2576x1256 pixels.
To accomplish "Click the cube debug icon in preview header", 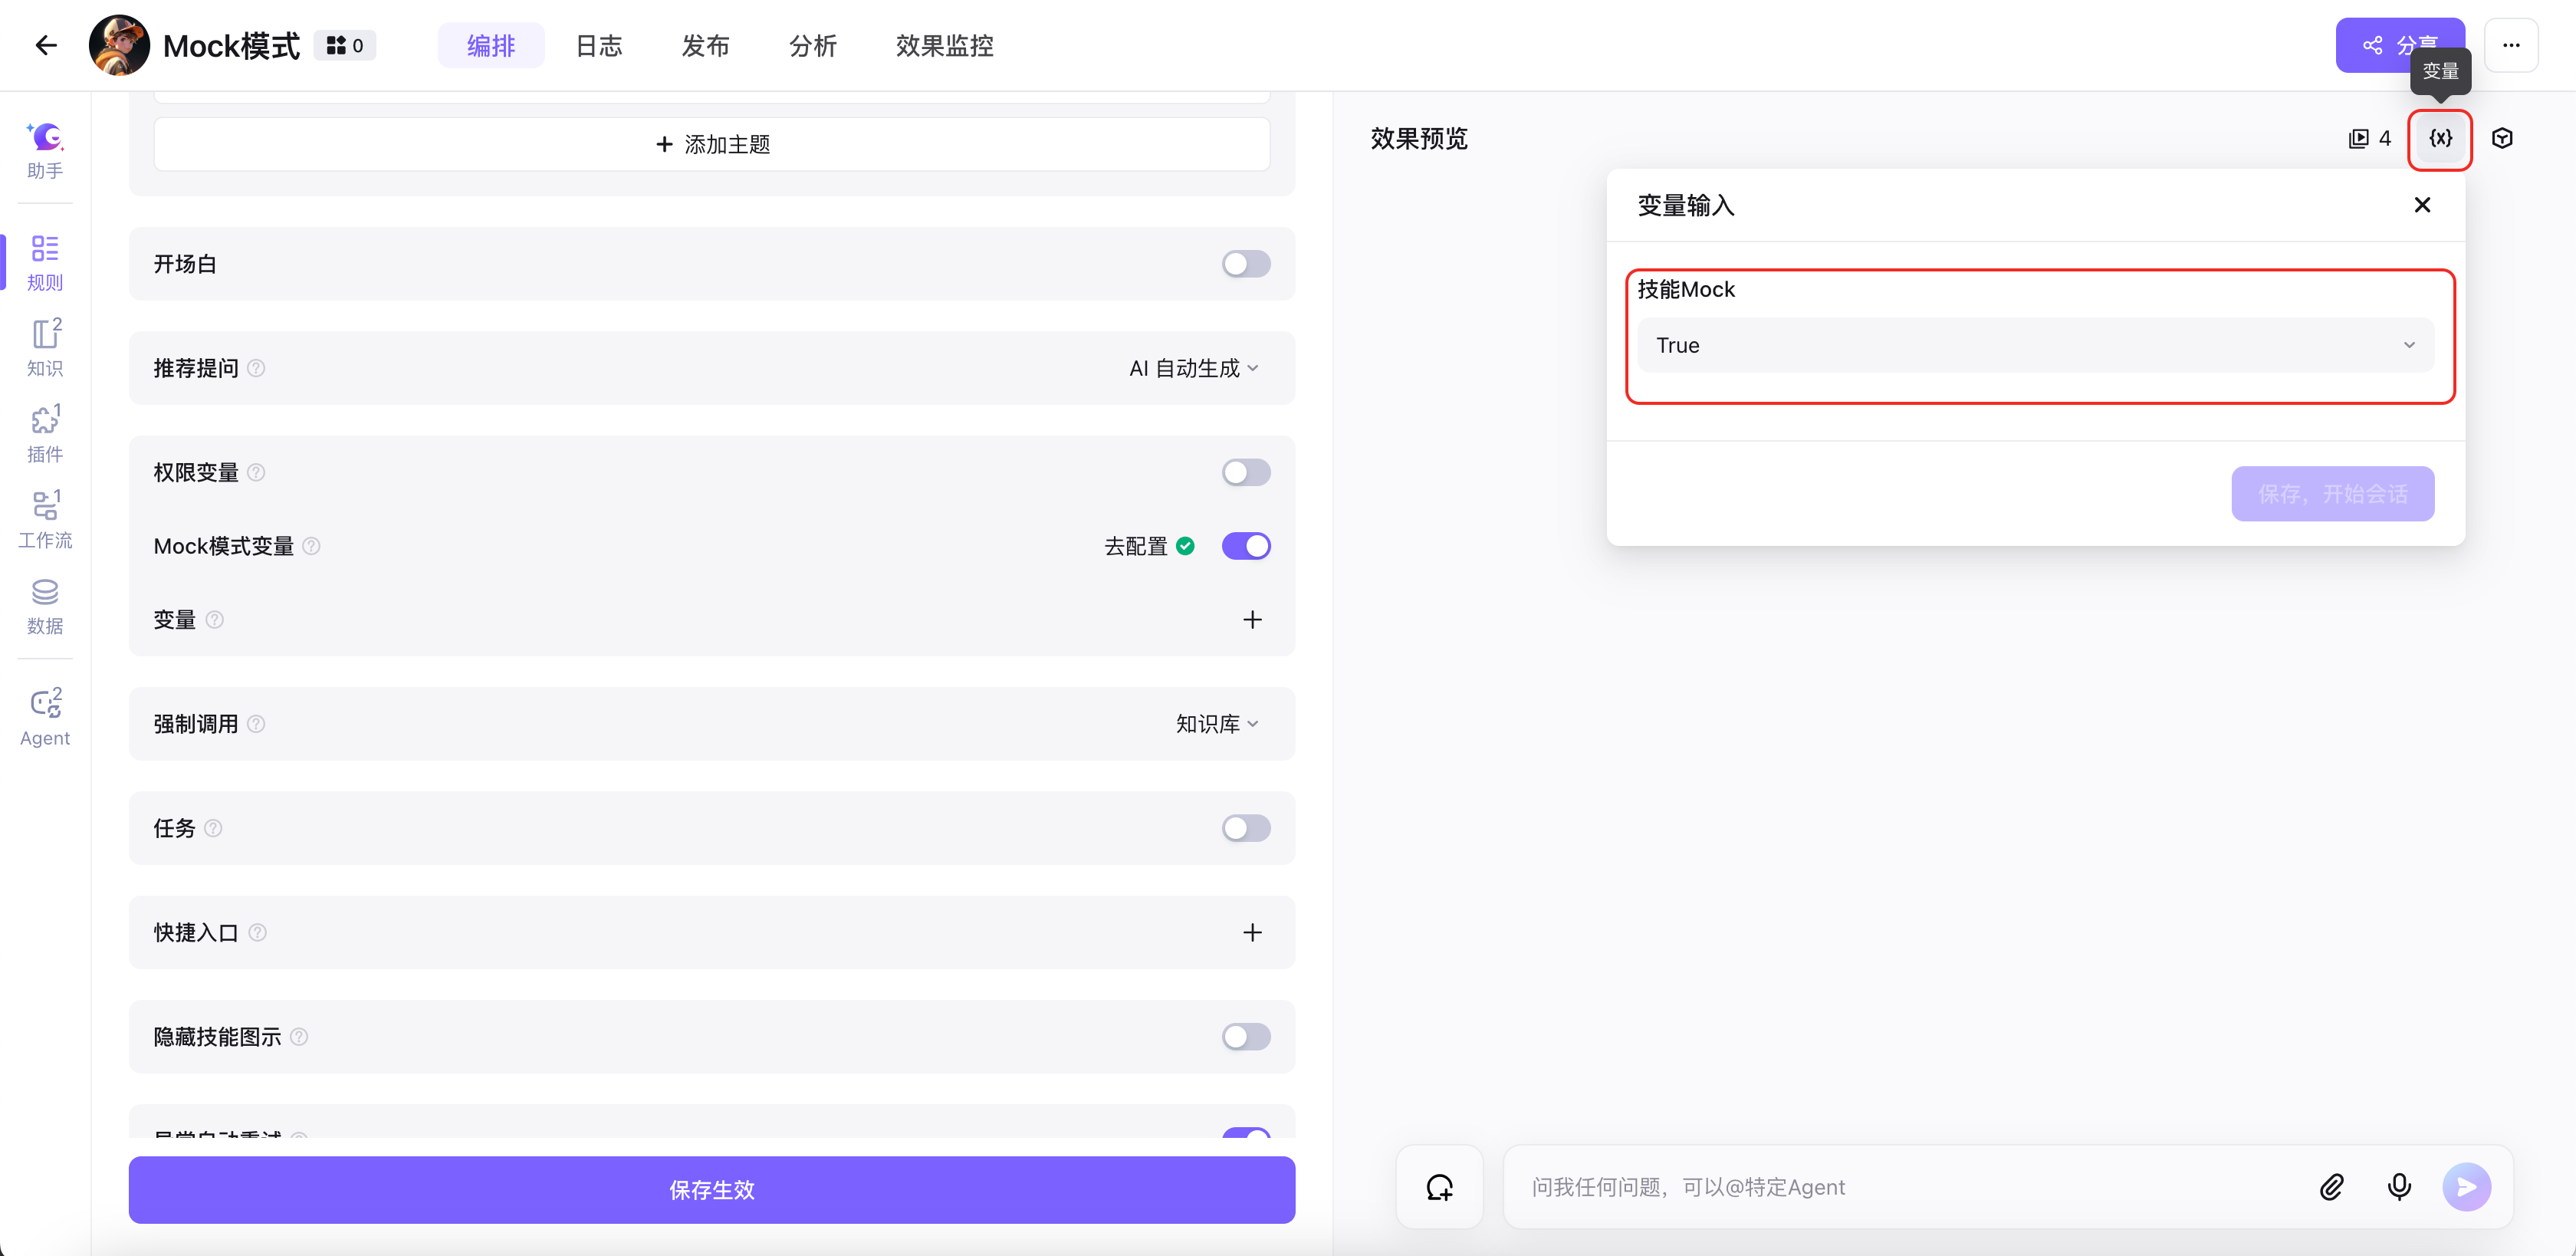I will coord(2502,138).
